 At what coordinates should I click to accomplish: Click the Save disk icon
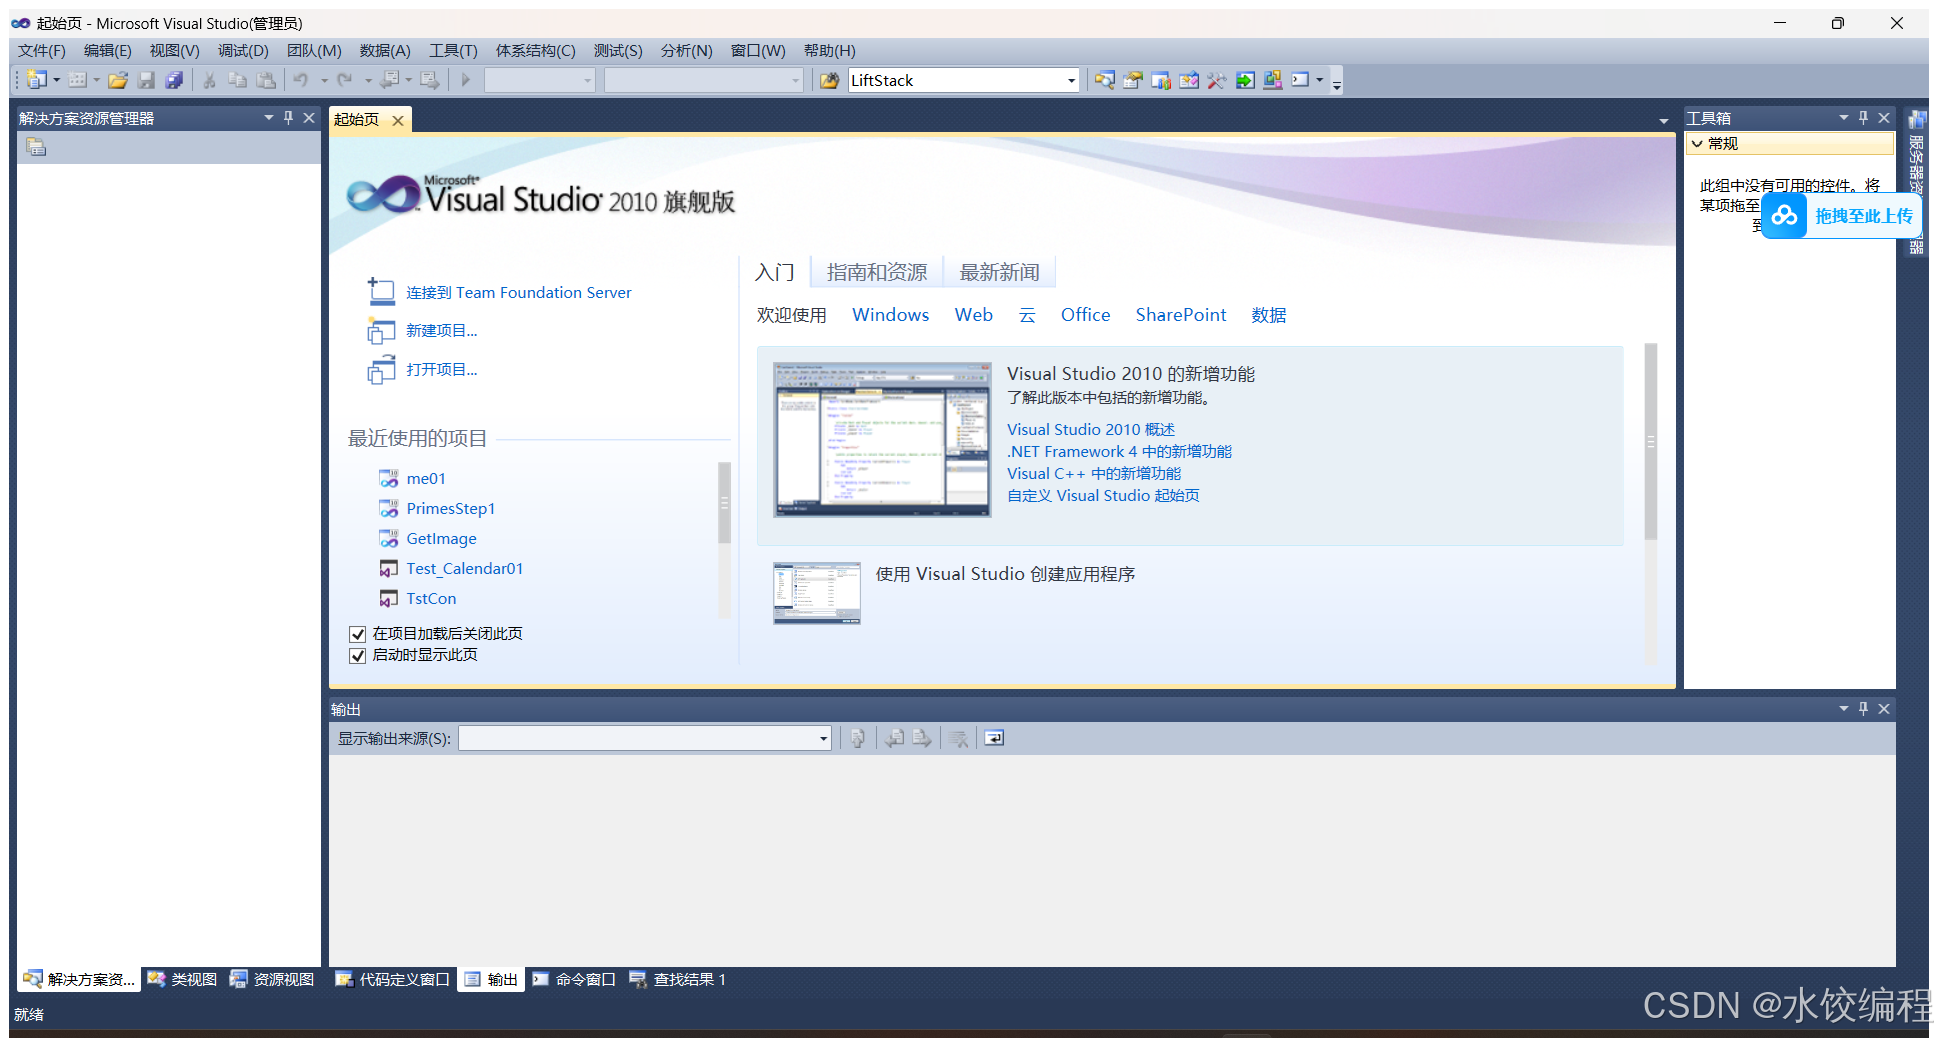coord(146,80)
